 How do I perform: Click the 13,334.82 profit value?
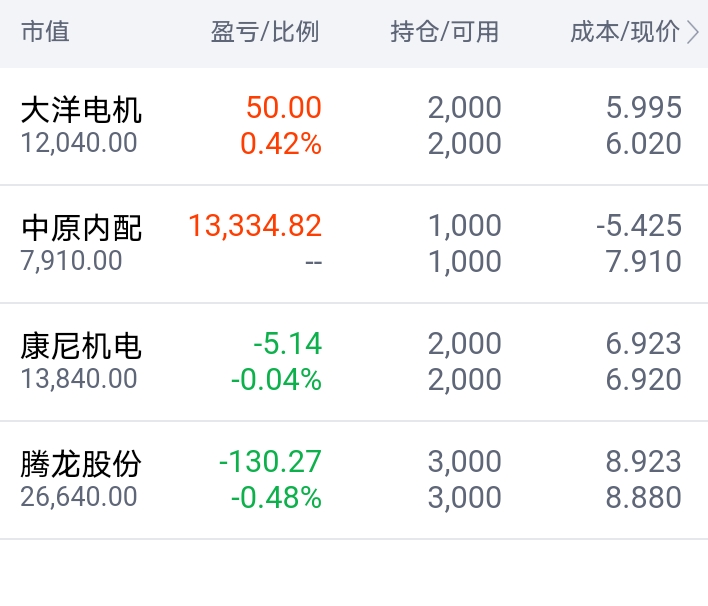pyautogui.click(x=255, y=226)
